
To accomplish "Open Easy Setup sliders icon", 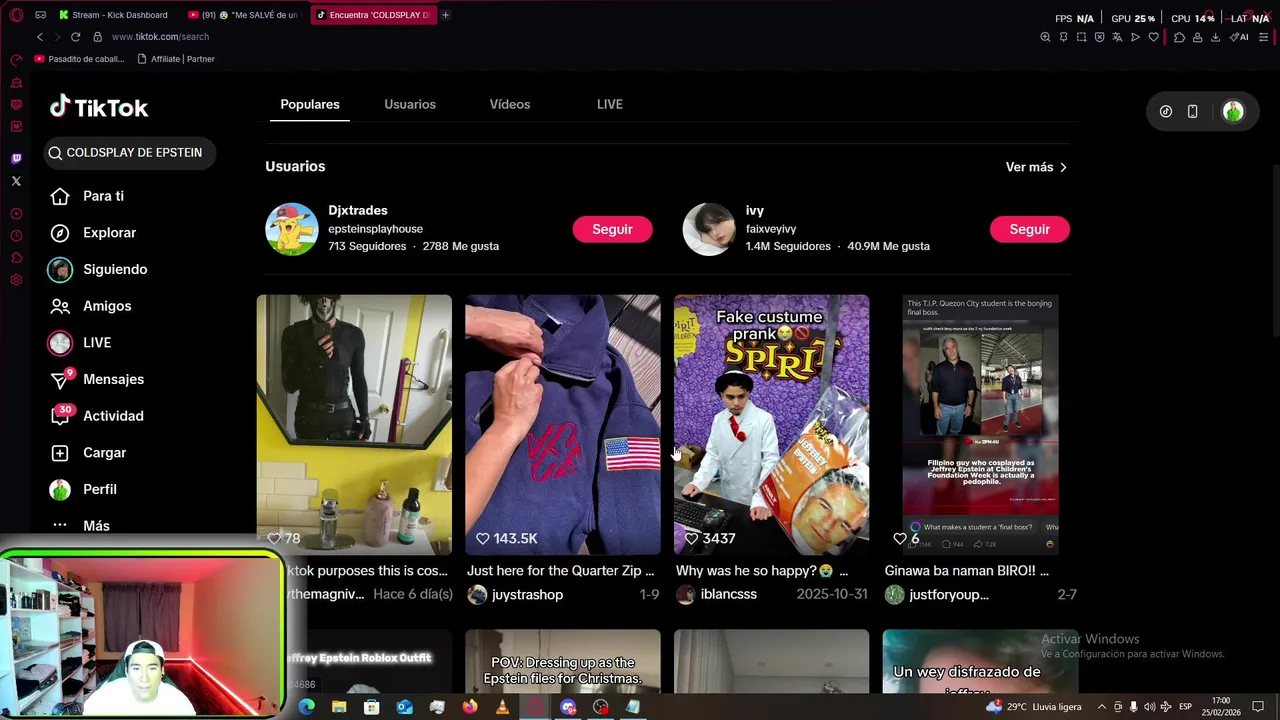I will (x=1263, y=37).
